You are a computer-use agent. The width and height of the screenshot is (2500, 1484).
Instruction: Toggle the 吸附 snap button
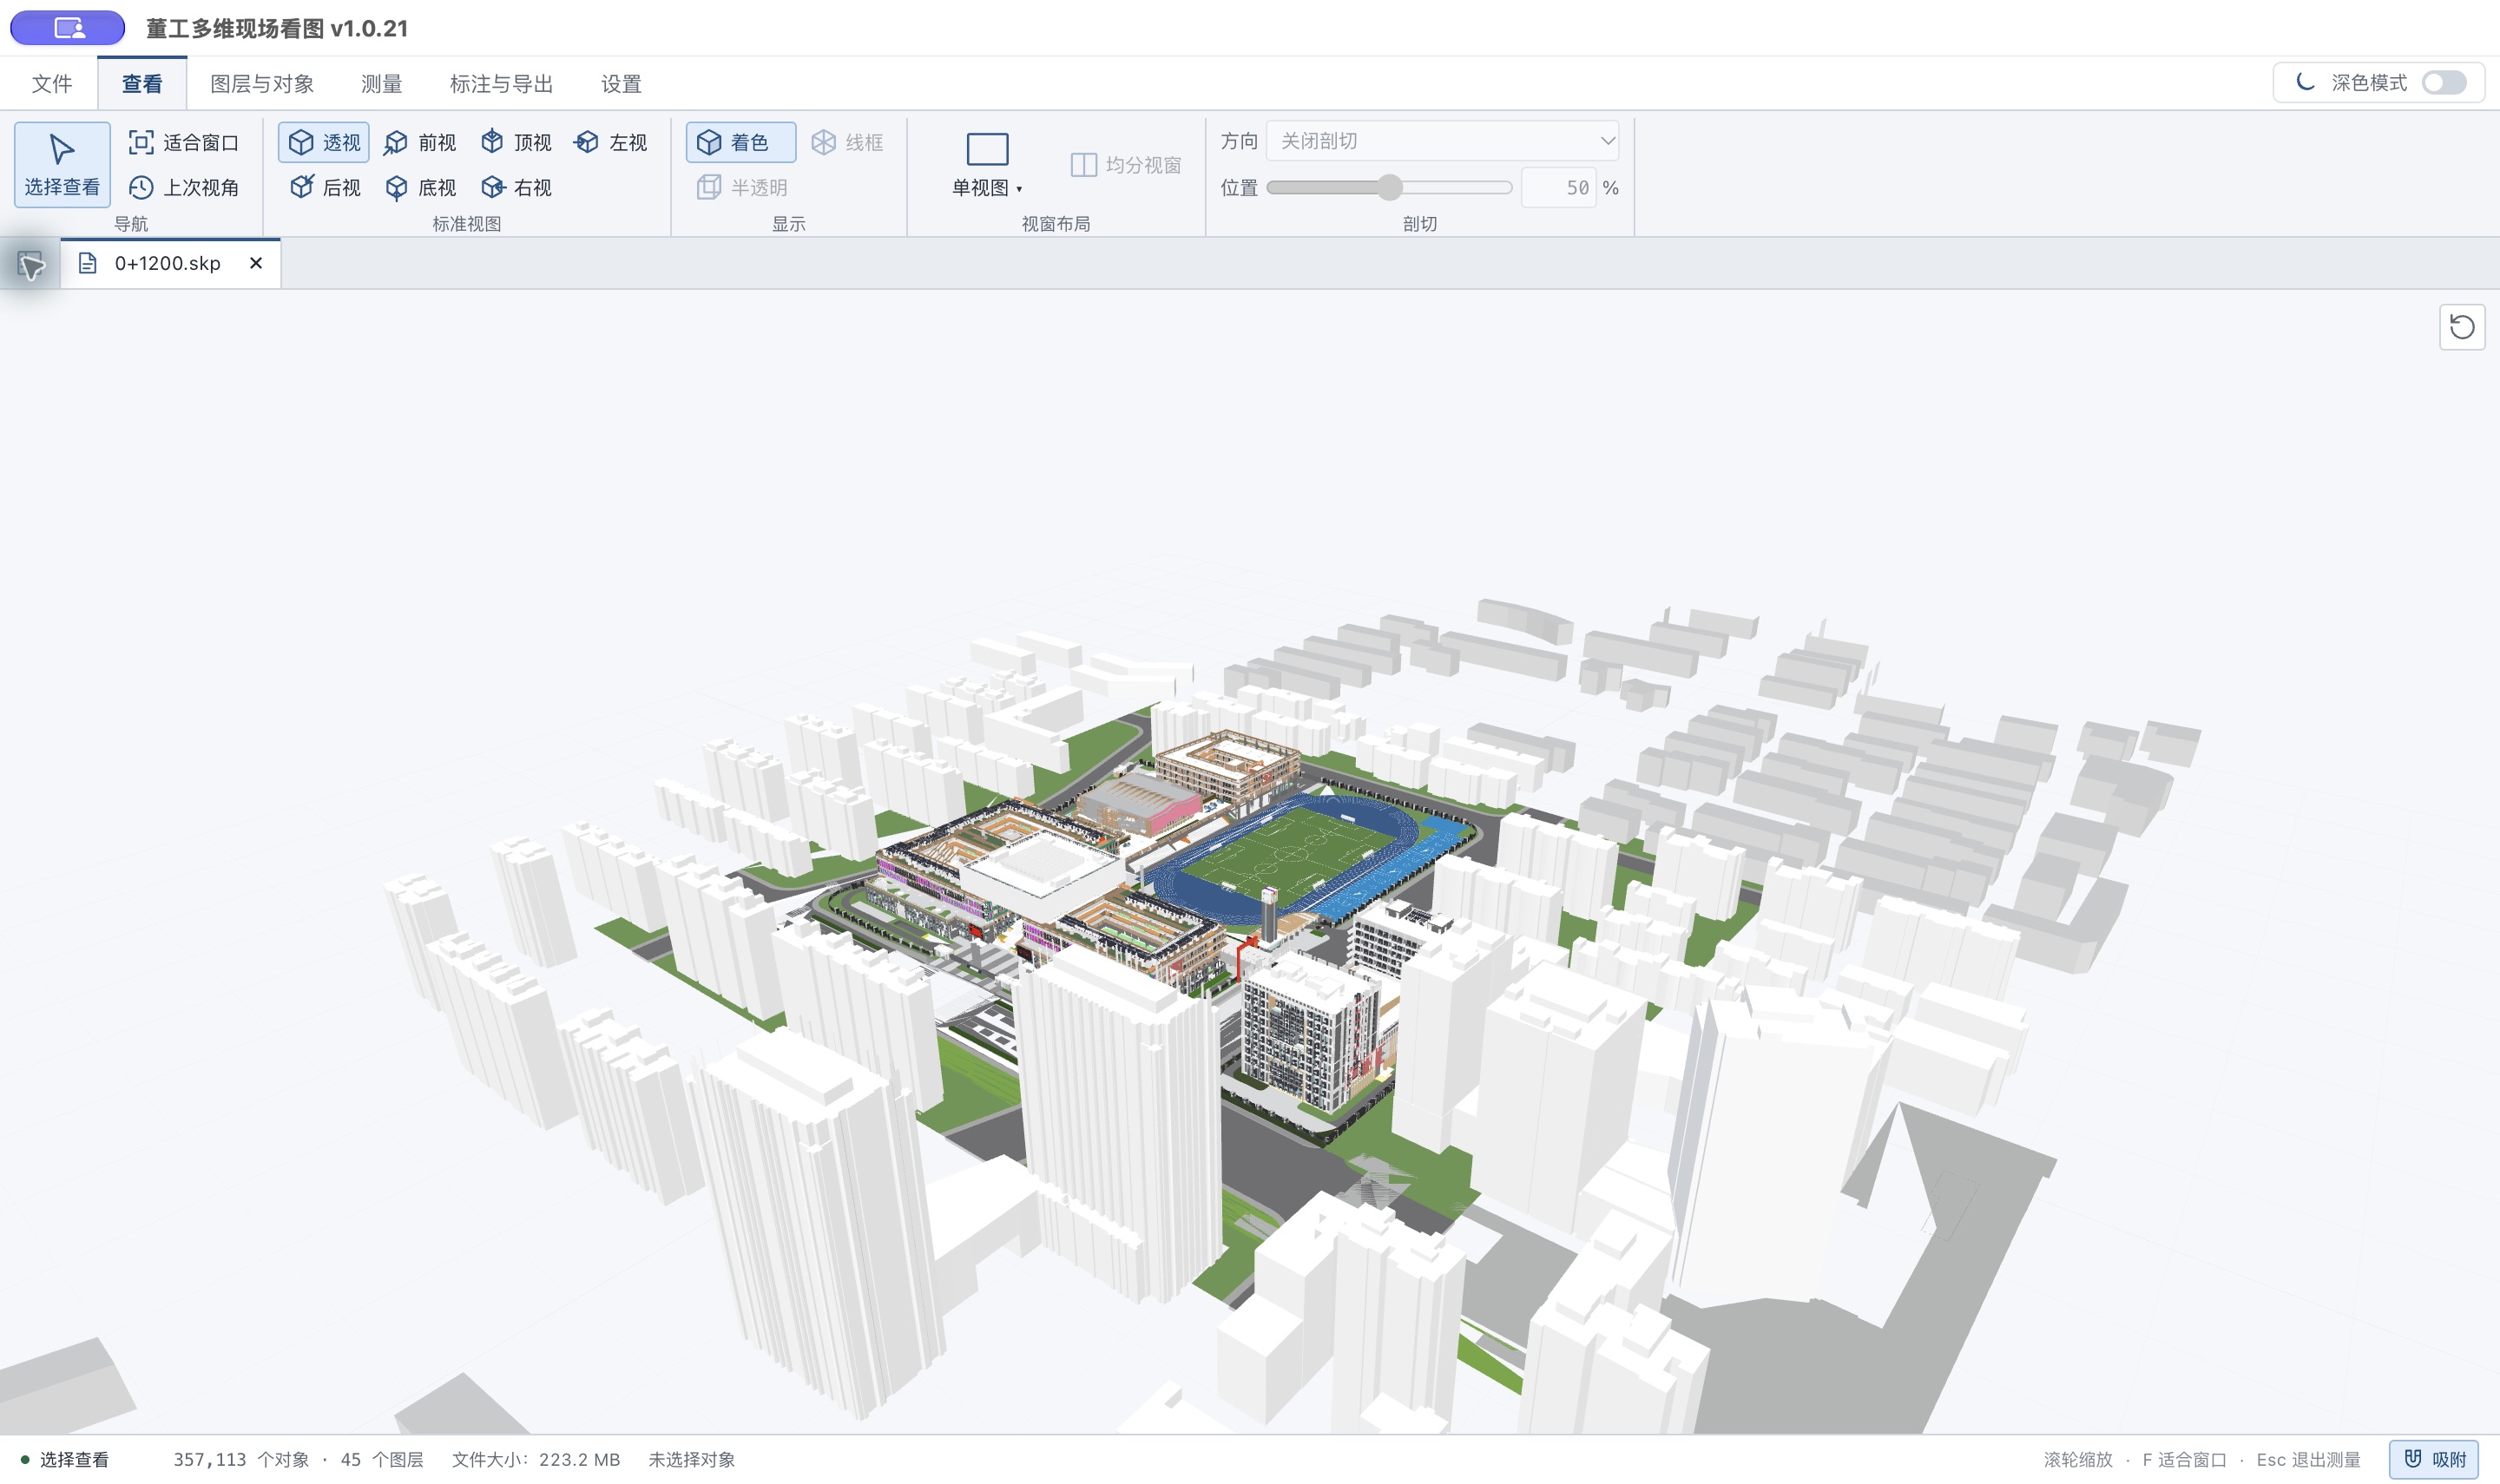point(2434,1459)
